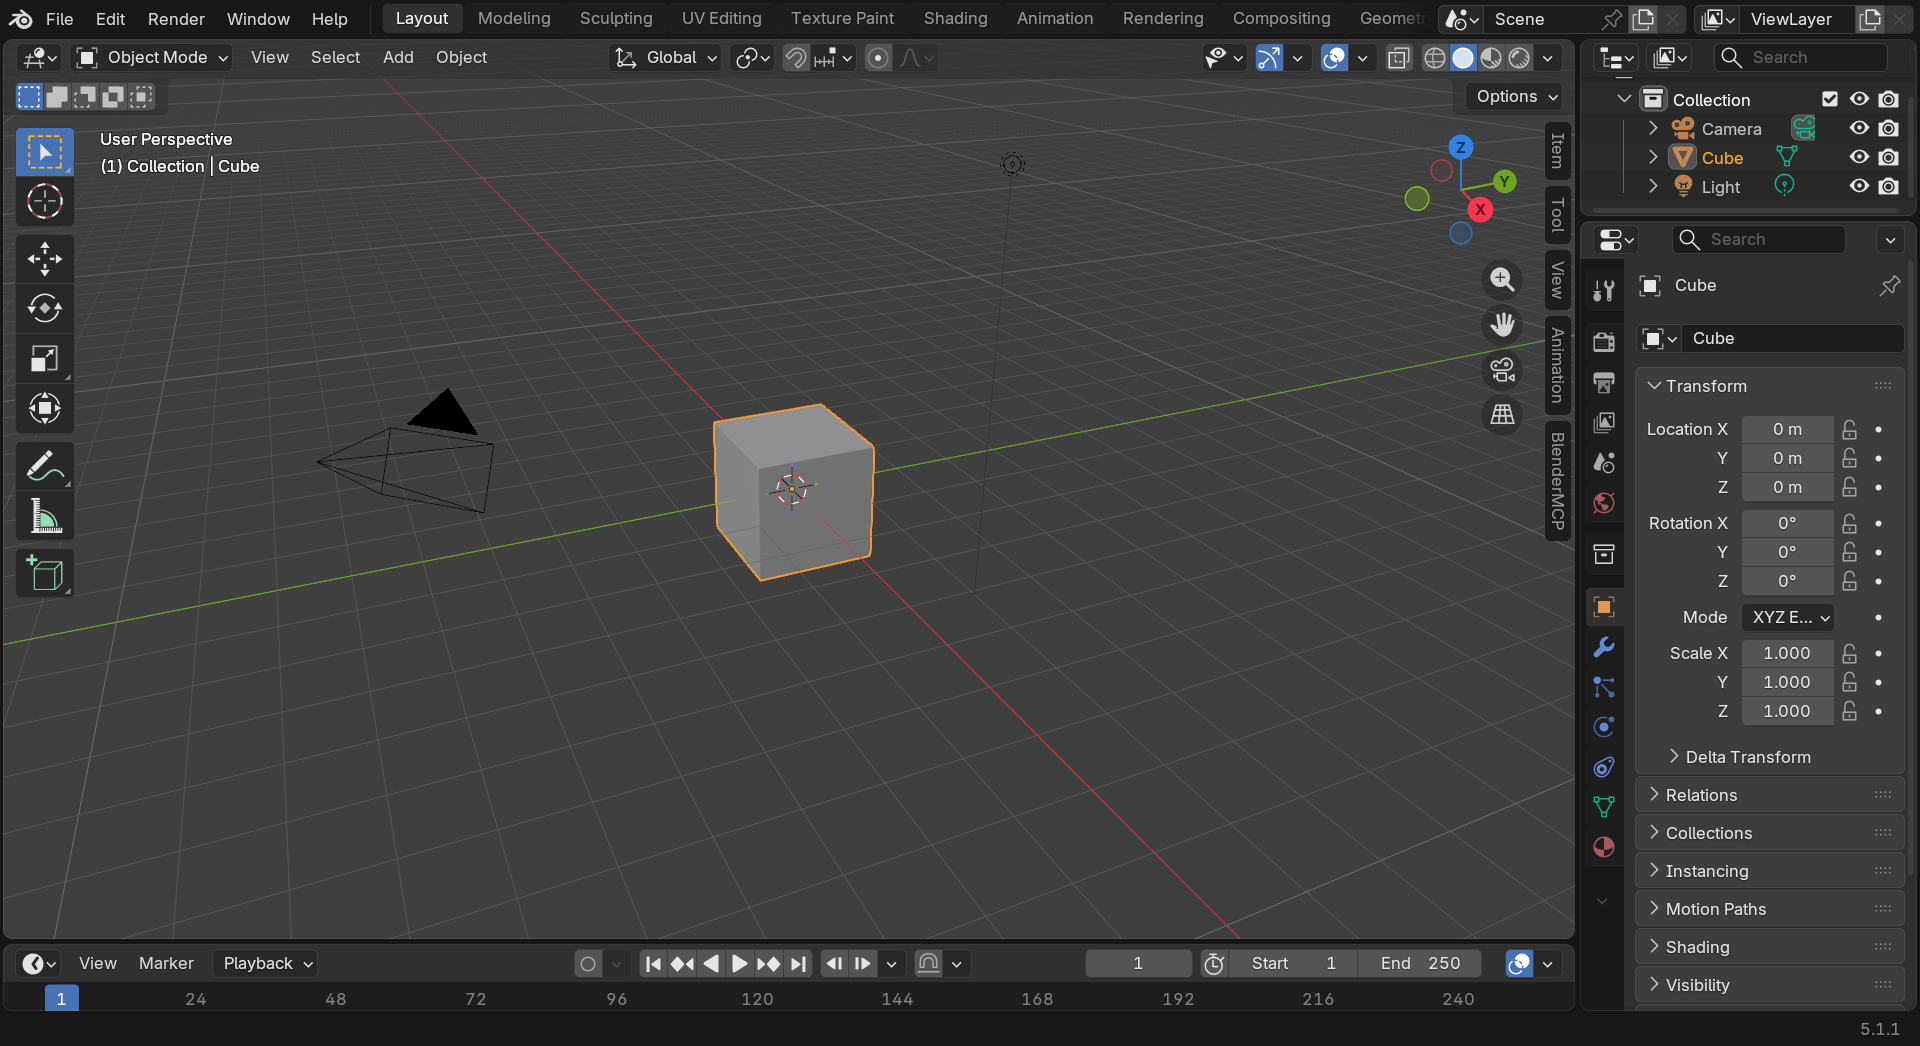This screenshot has width=1920, height=1046.
Task: Open the Tool properties tab
Action: point(1604,291)
